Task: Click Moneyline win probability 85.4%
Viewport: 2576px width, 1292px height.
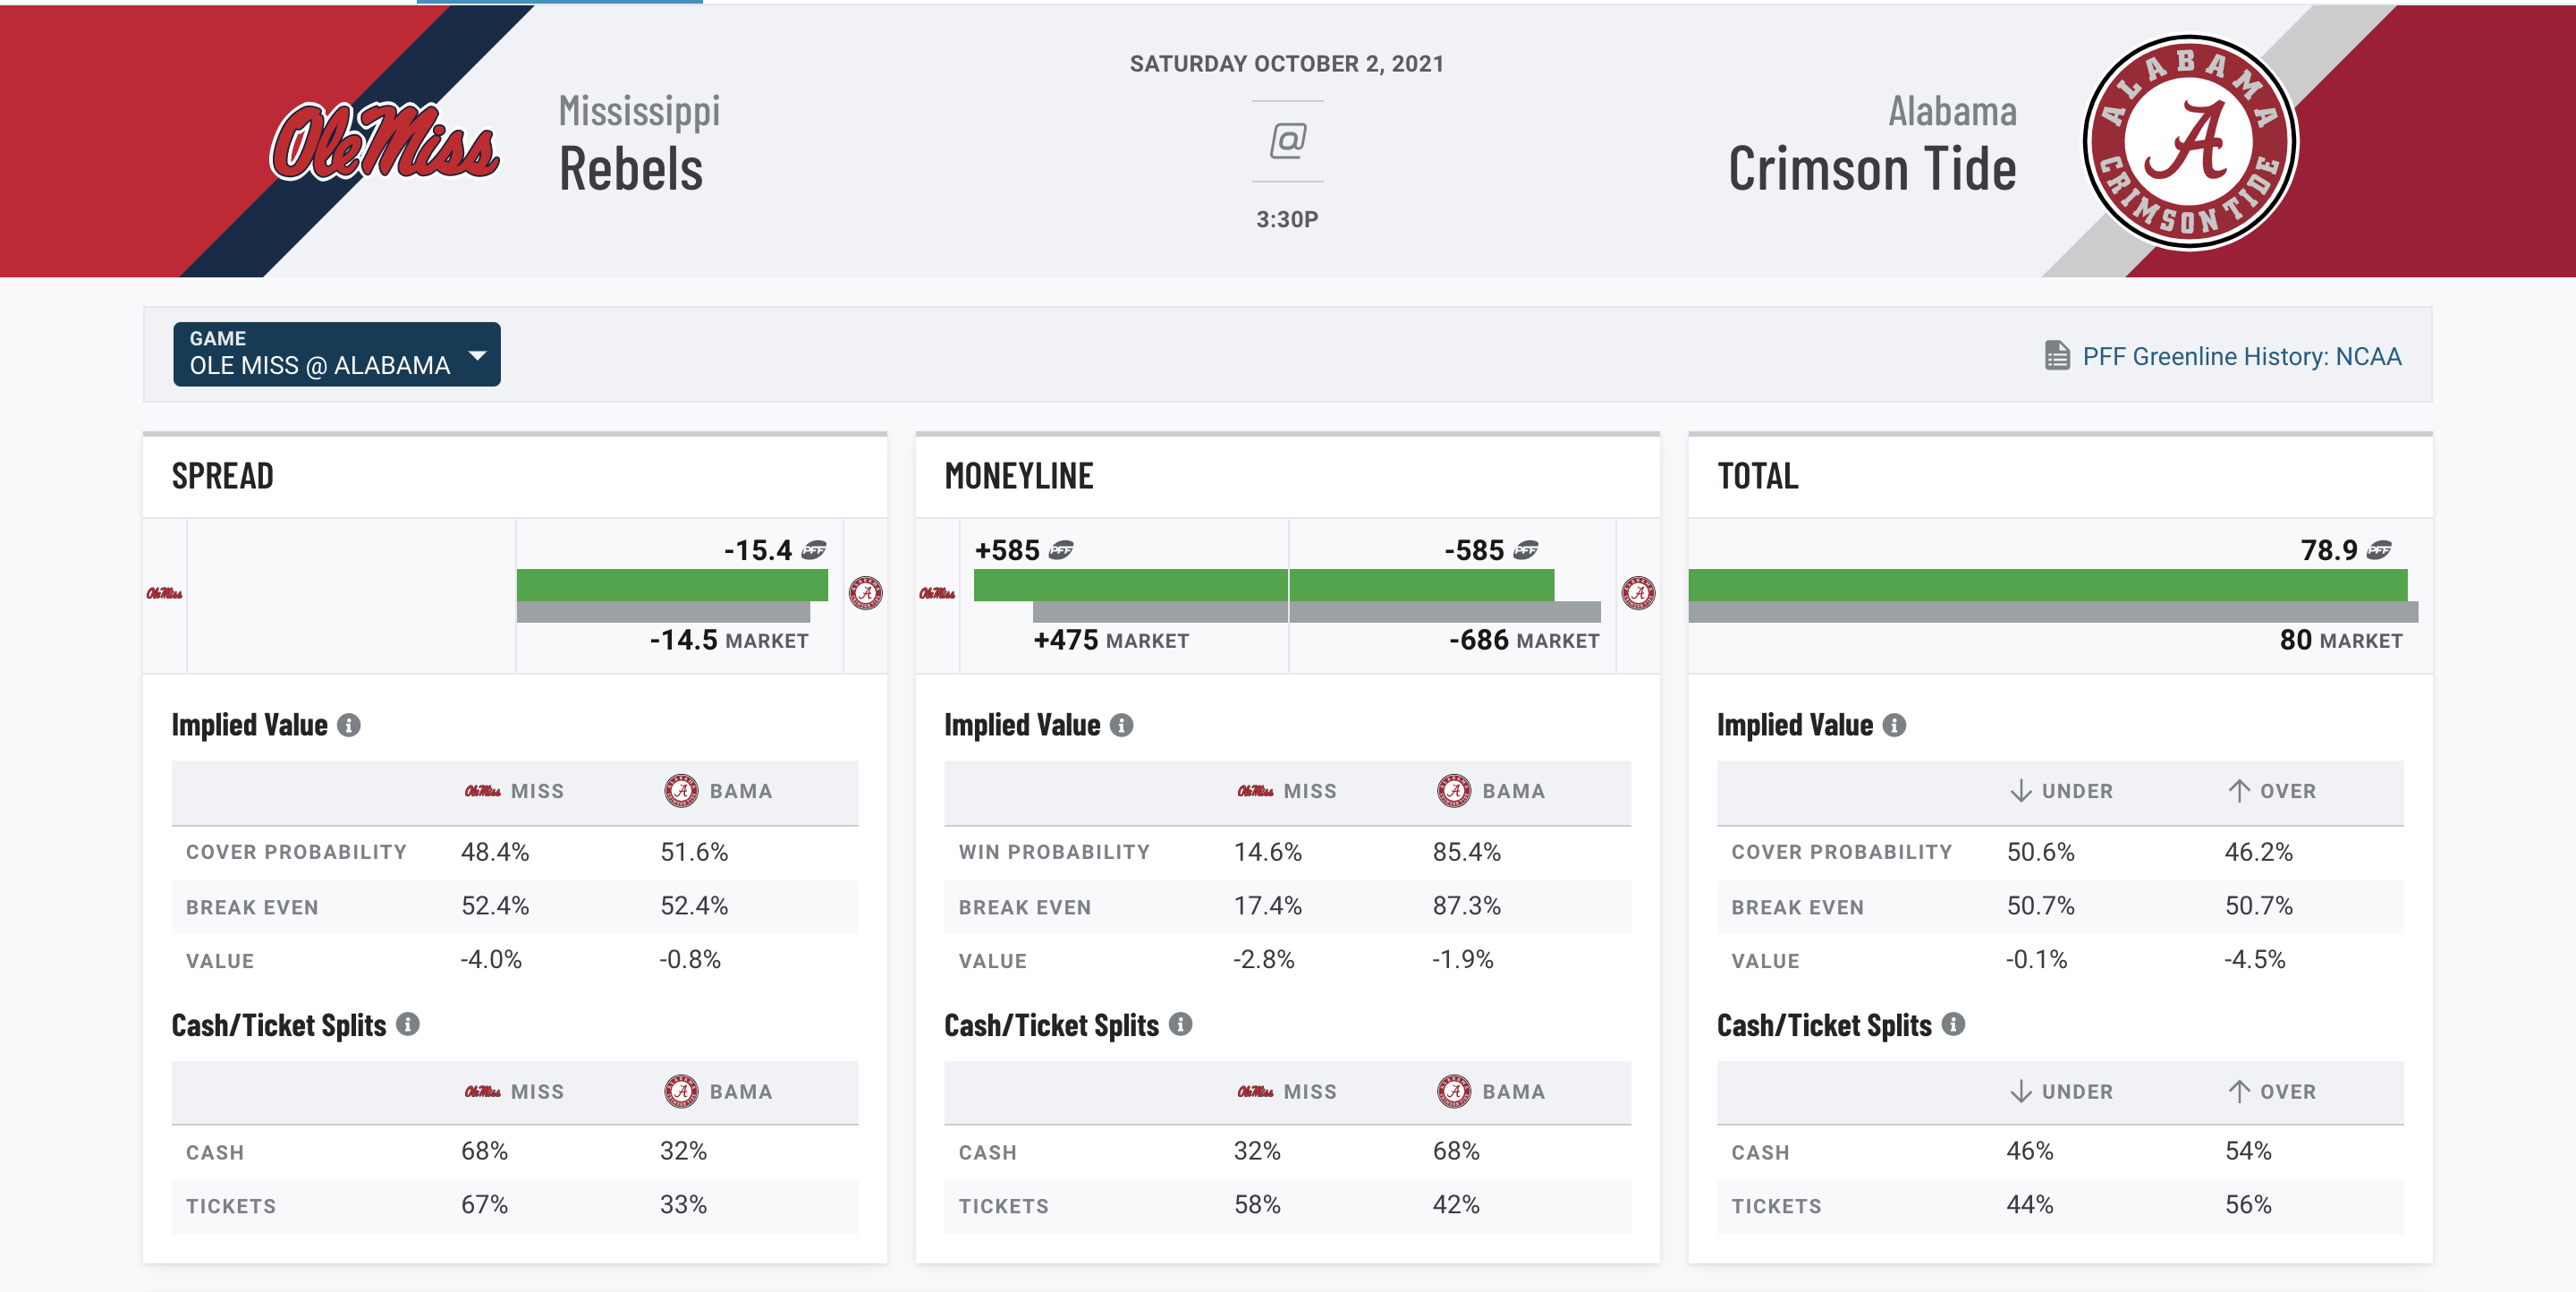Action: pyautogui.click(x=1466, y=852)
